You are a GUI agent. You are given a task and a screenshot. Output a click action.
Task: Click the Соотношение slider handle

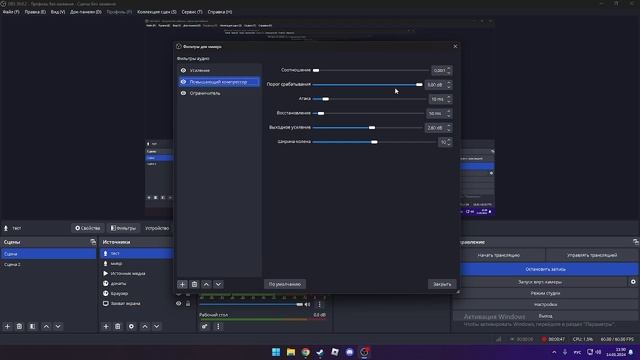pyautogui.click(x=316, y=70)
